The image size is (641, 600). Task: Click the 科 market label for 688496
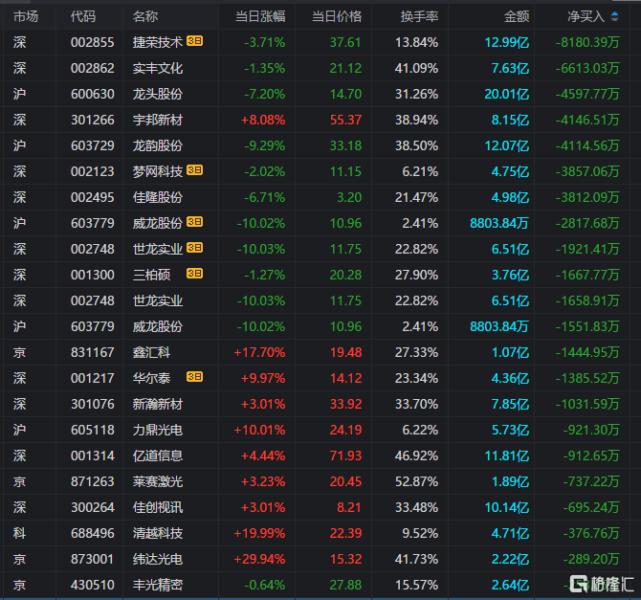(20, 534)
